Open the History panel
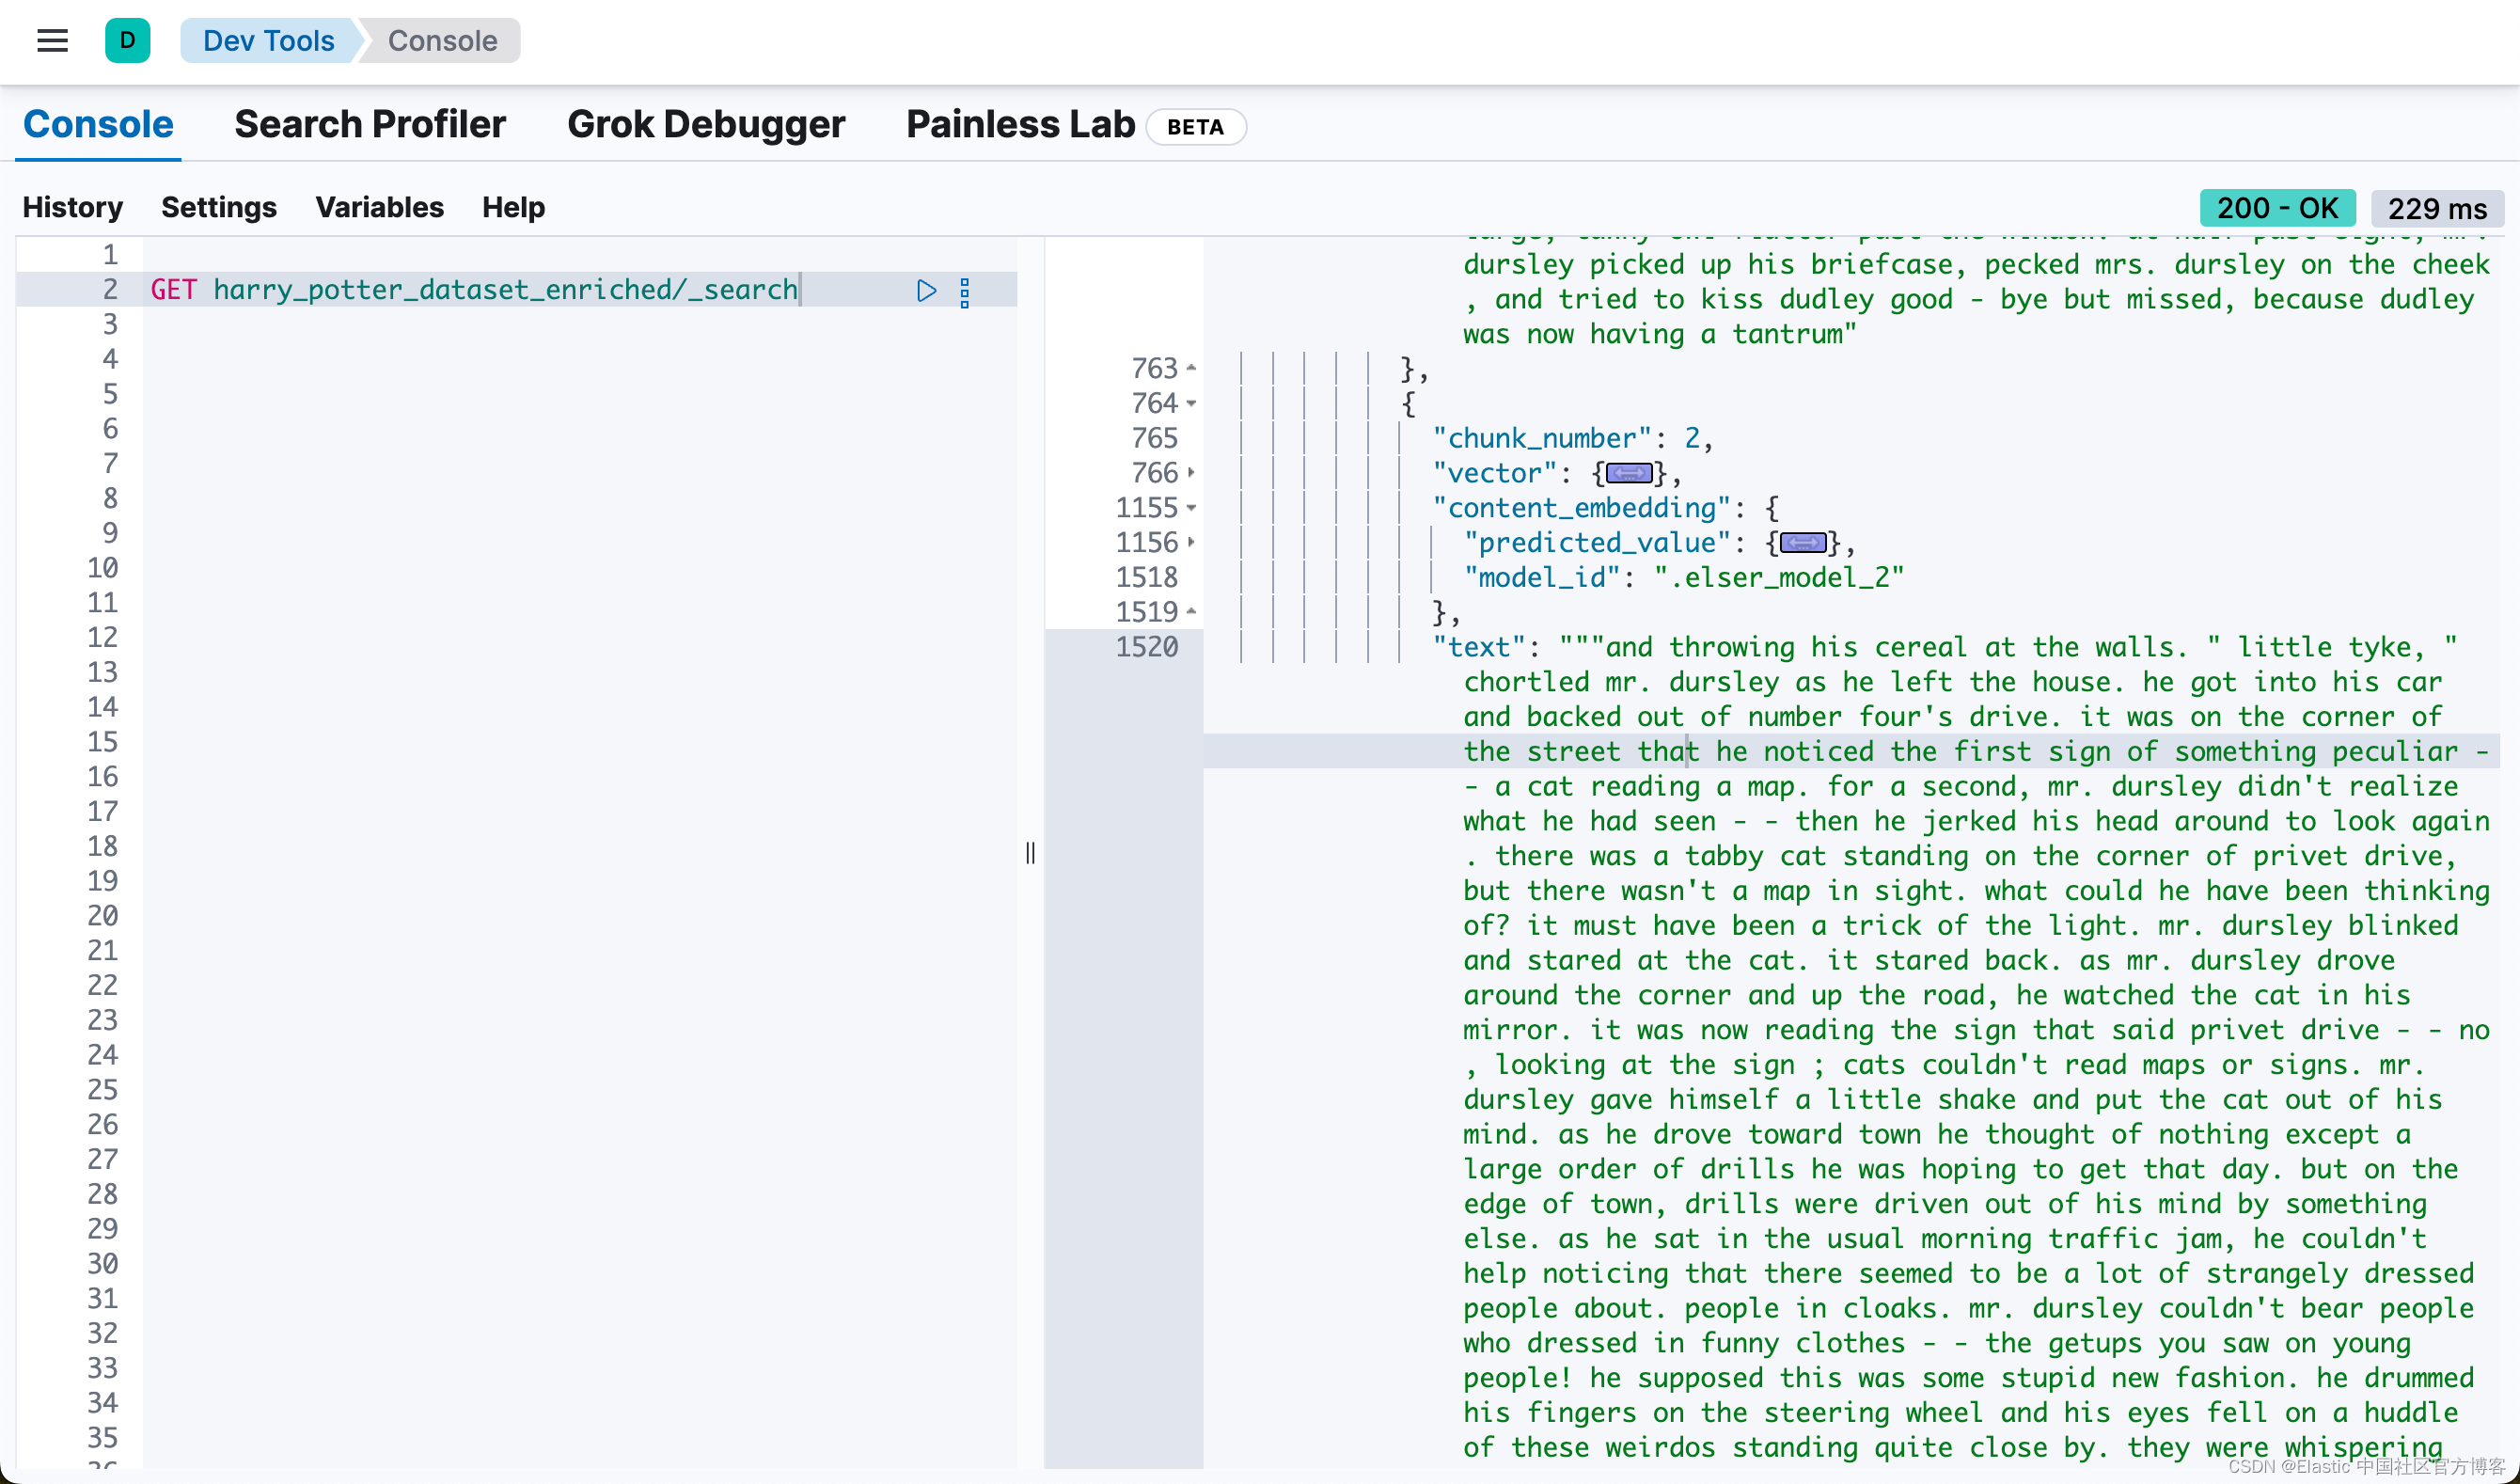The image size is (2520, 1484). pos(72,207)
